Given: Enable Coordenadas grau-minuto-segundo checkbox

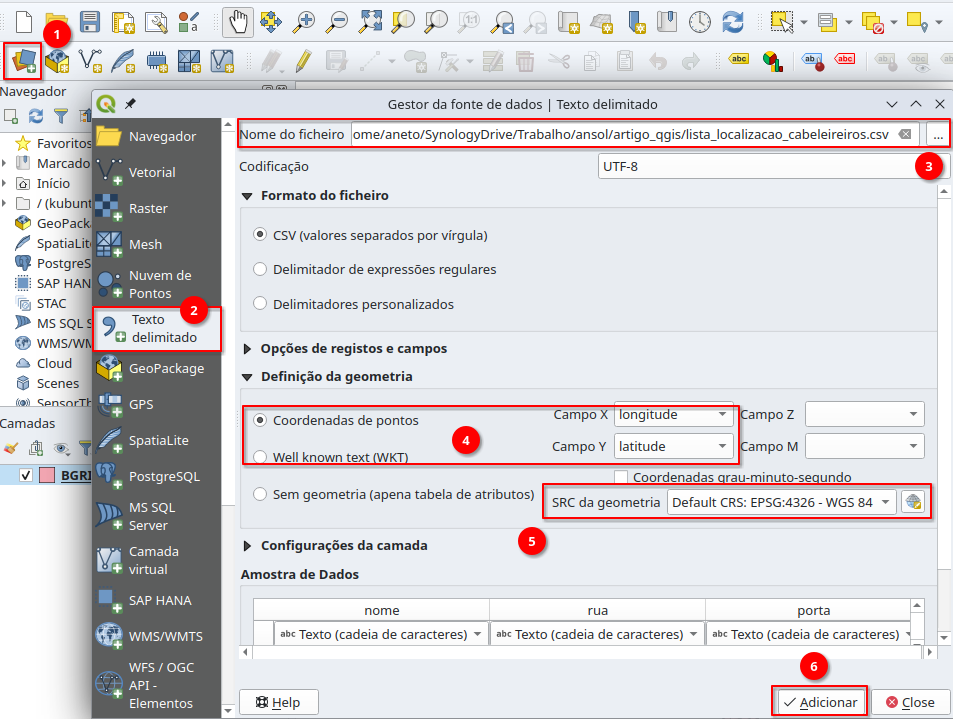Looking at the screenshot, I should 621,477.
